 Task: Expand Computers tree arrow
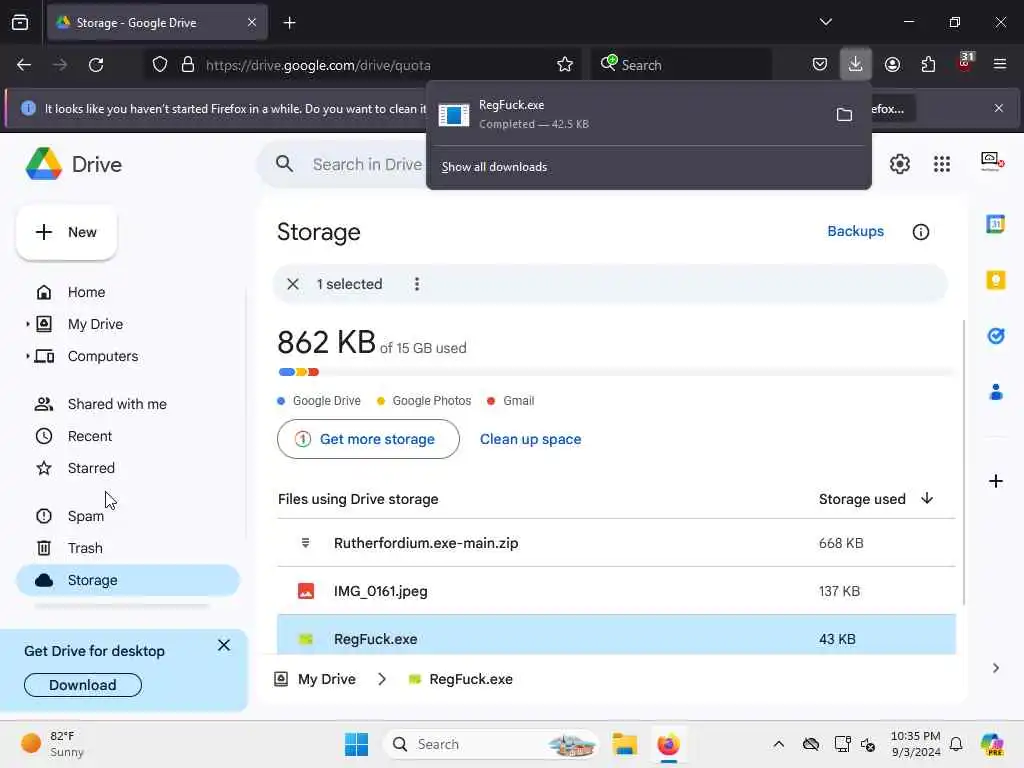27,356
